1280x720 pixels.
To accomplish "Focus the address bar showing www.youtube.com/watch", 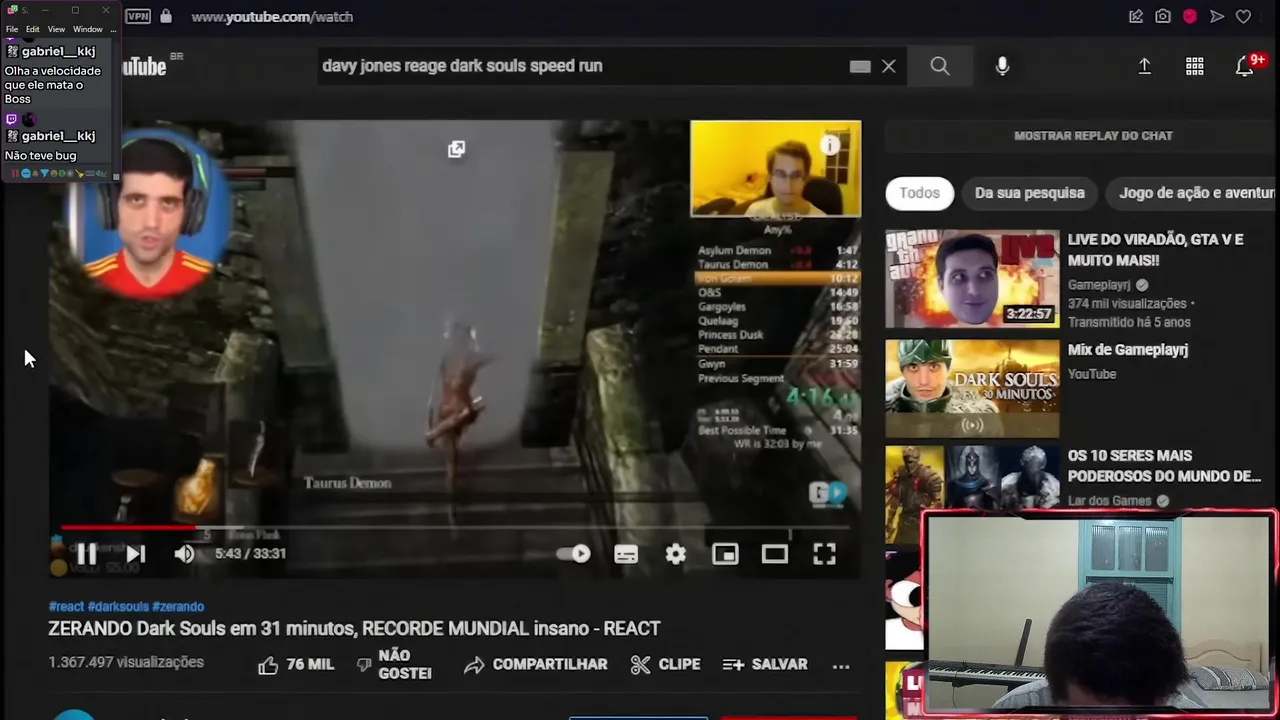I will coord(272,16).
